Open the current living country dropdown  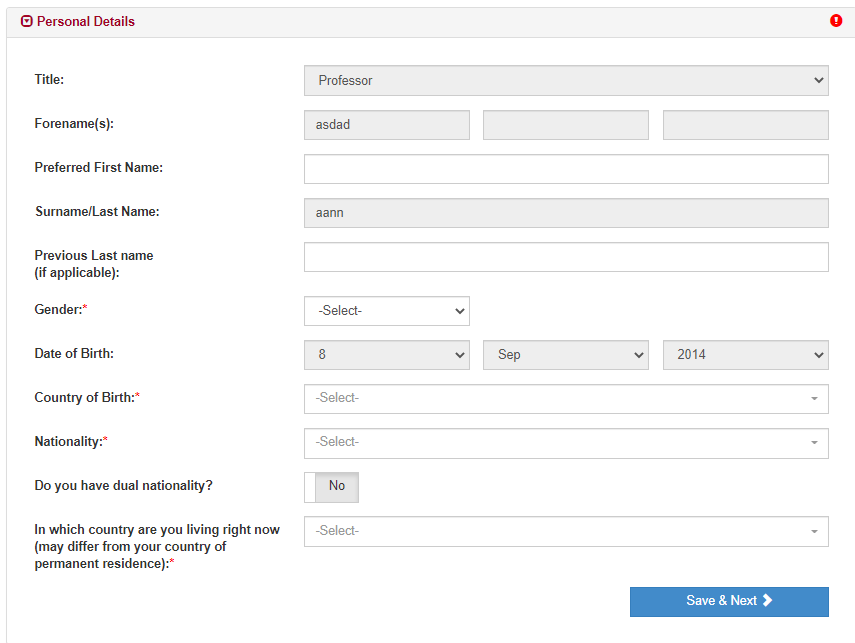[566, 531]
